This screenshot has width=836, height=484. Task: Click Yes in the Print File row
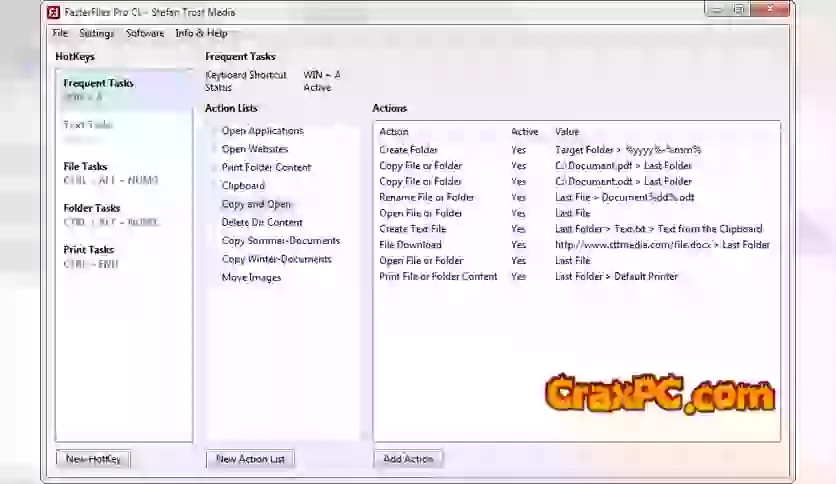pyautogui.click(x=518, y=276)
